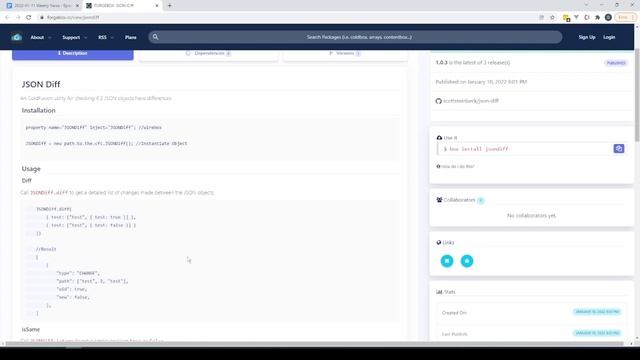Click the vertical page scrollbar
Screen dimensions: 640x360
(x=637, y=95)
